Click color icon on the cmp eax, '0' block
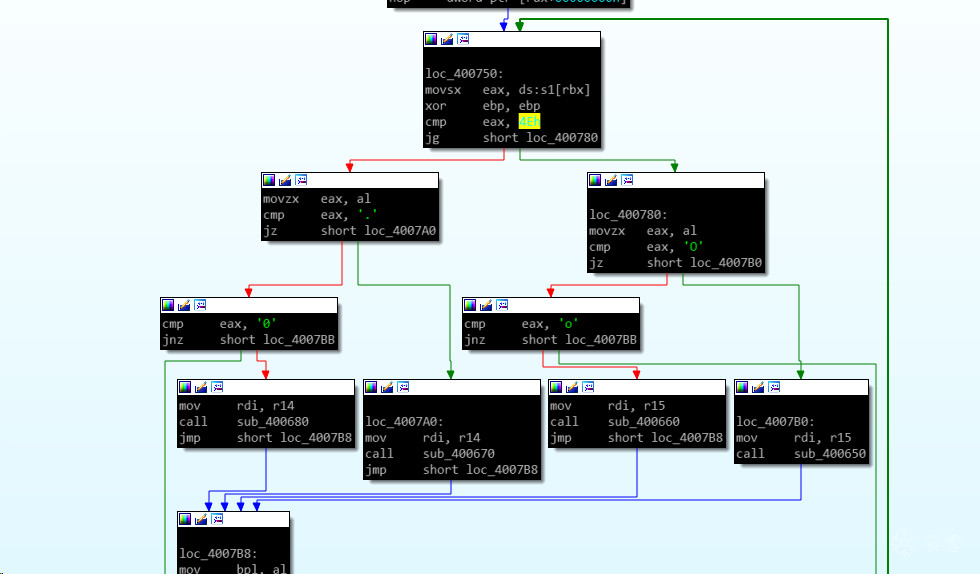The width and height of the screenshot is (980, 574). [x=168, y=305]
